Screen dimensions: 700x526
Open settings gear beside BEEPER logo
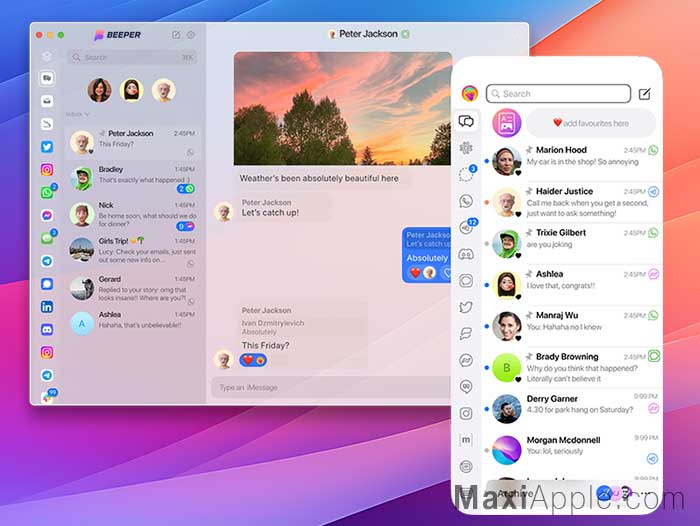191,35
